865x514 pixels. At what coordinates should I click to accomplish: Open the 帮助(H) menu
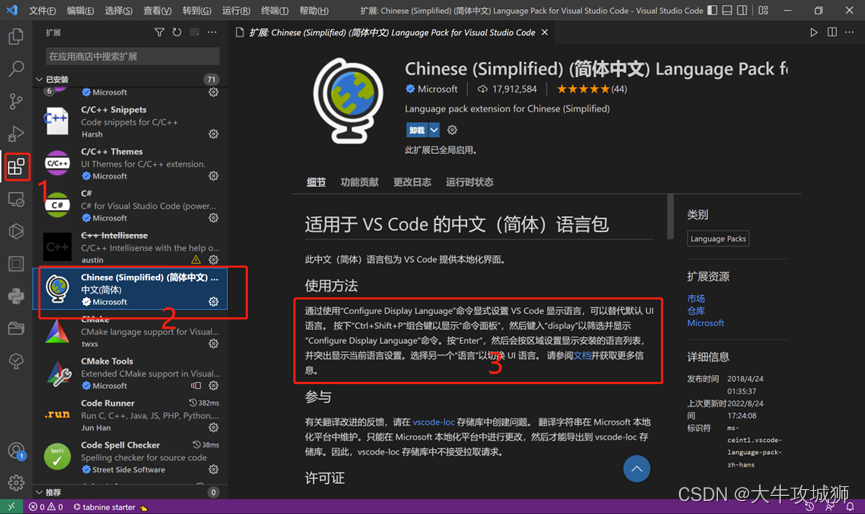pos(314,10)
